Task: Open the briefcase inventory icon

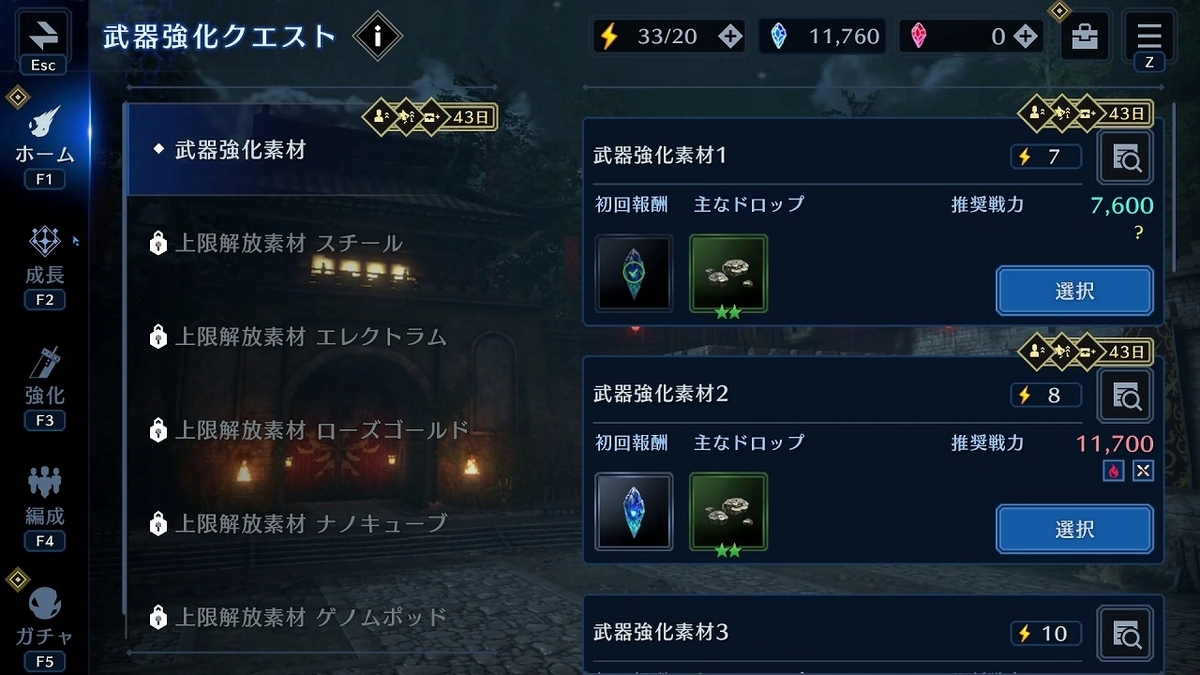Action: (x=1084, y=37)
